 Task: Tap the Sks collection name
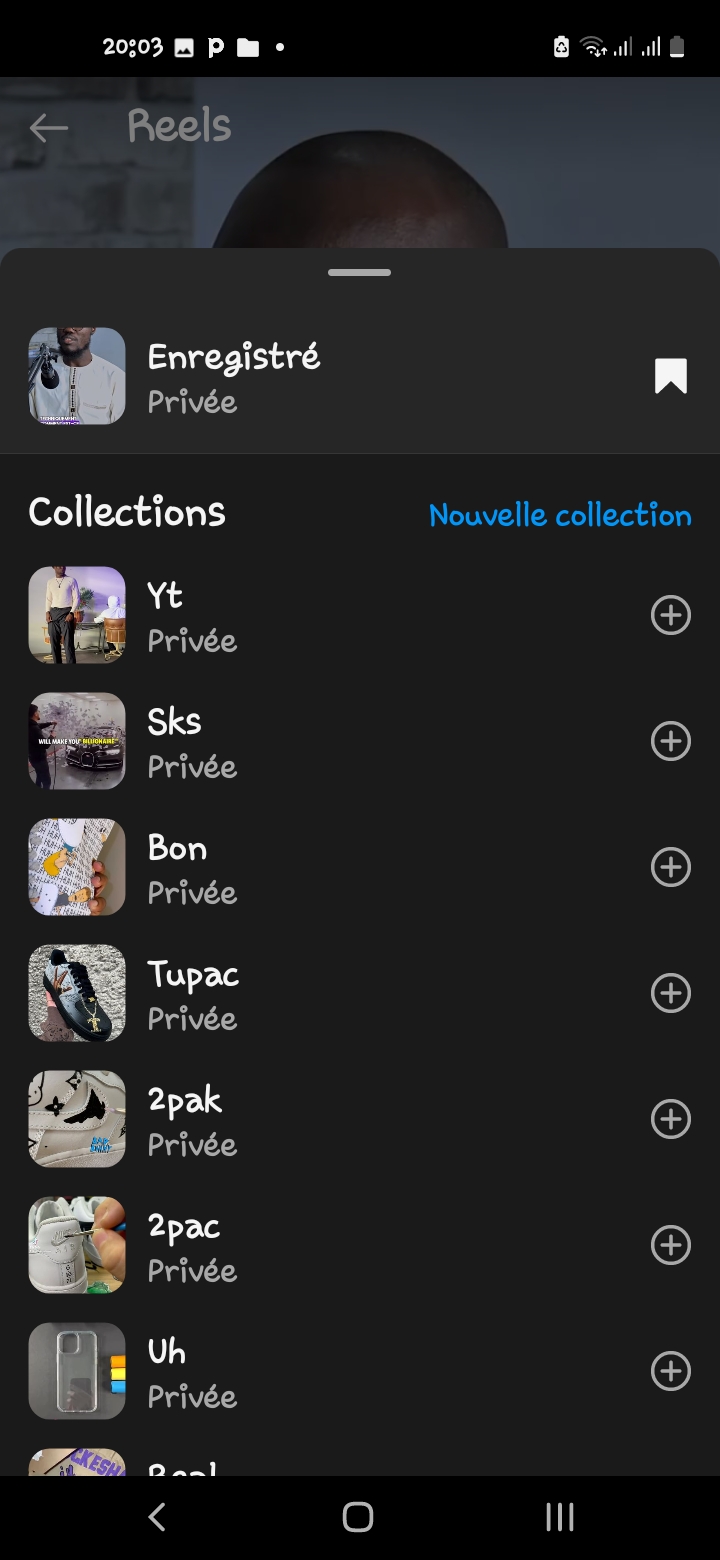pyautogui.click(x=175, y=722)
